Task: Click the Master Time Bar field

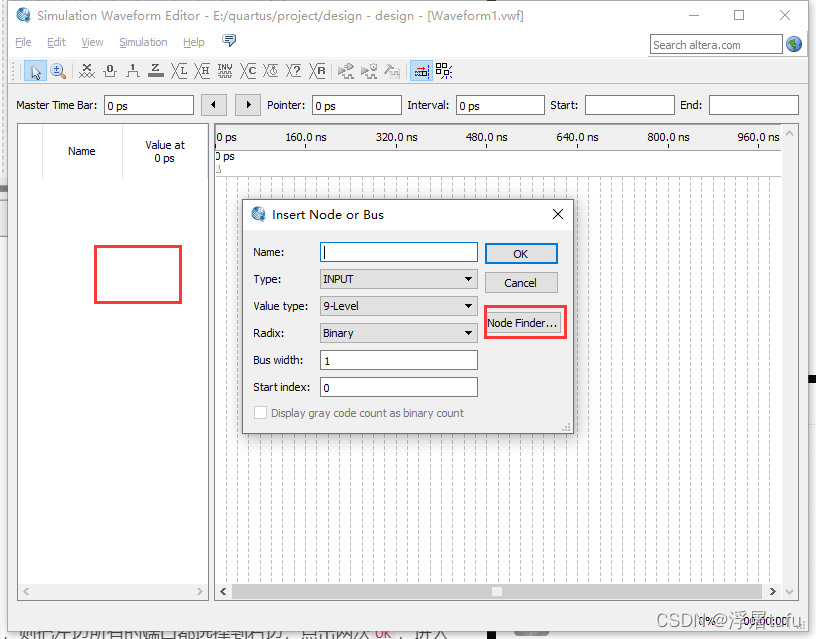Action: pyautogui.click(x=149, y=106)
